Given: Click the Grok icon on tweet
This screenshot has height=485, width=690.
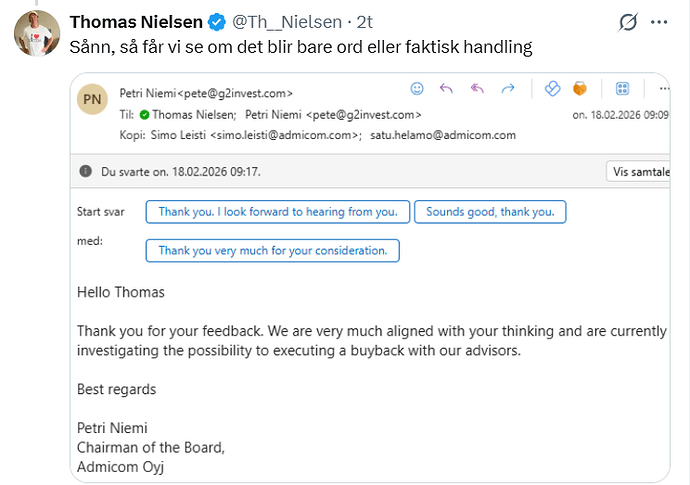Looking at the screenshot, I should click(x=629, y=22).
